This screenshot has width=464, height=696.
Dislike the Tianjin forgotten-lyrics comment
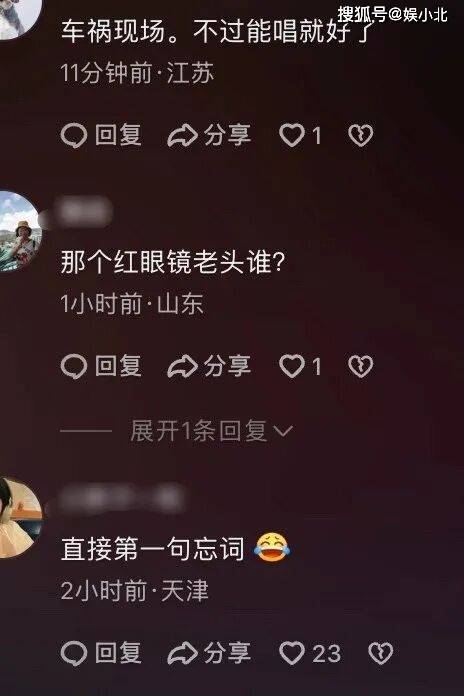click(x=381, y=653)
